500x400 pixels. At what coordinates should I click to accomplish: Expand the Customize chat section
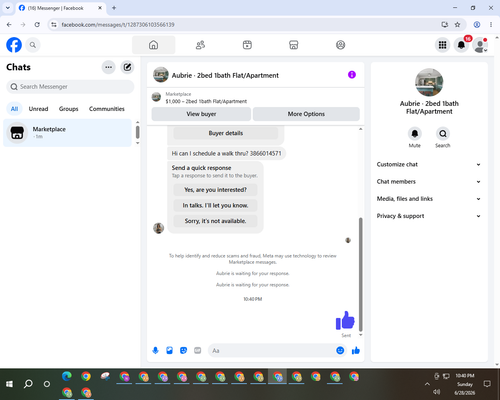pos(429,164)
